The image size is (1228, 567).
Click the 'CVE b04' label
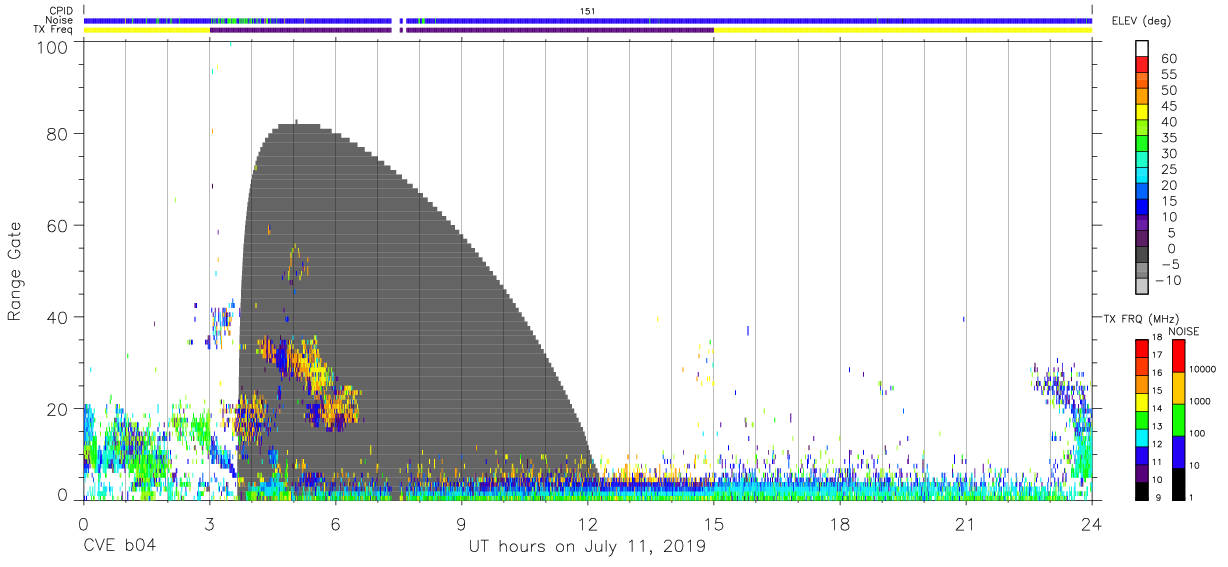119,547
